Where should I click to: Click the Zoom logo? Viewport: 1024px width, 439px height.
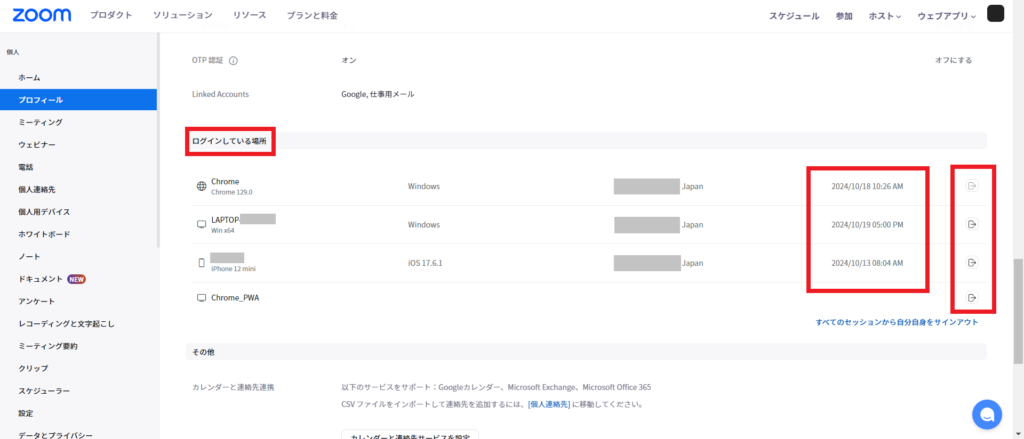[x=41, y=15]
